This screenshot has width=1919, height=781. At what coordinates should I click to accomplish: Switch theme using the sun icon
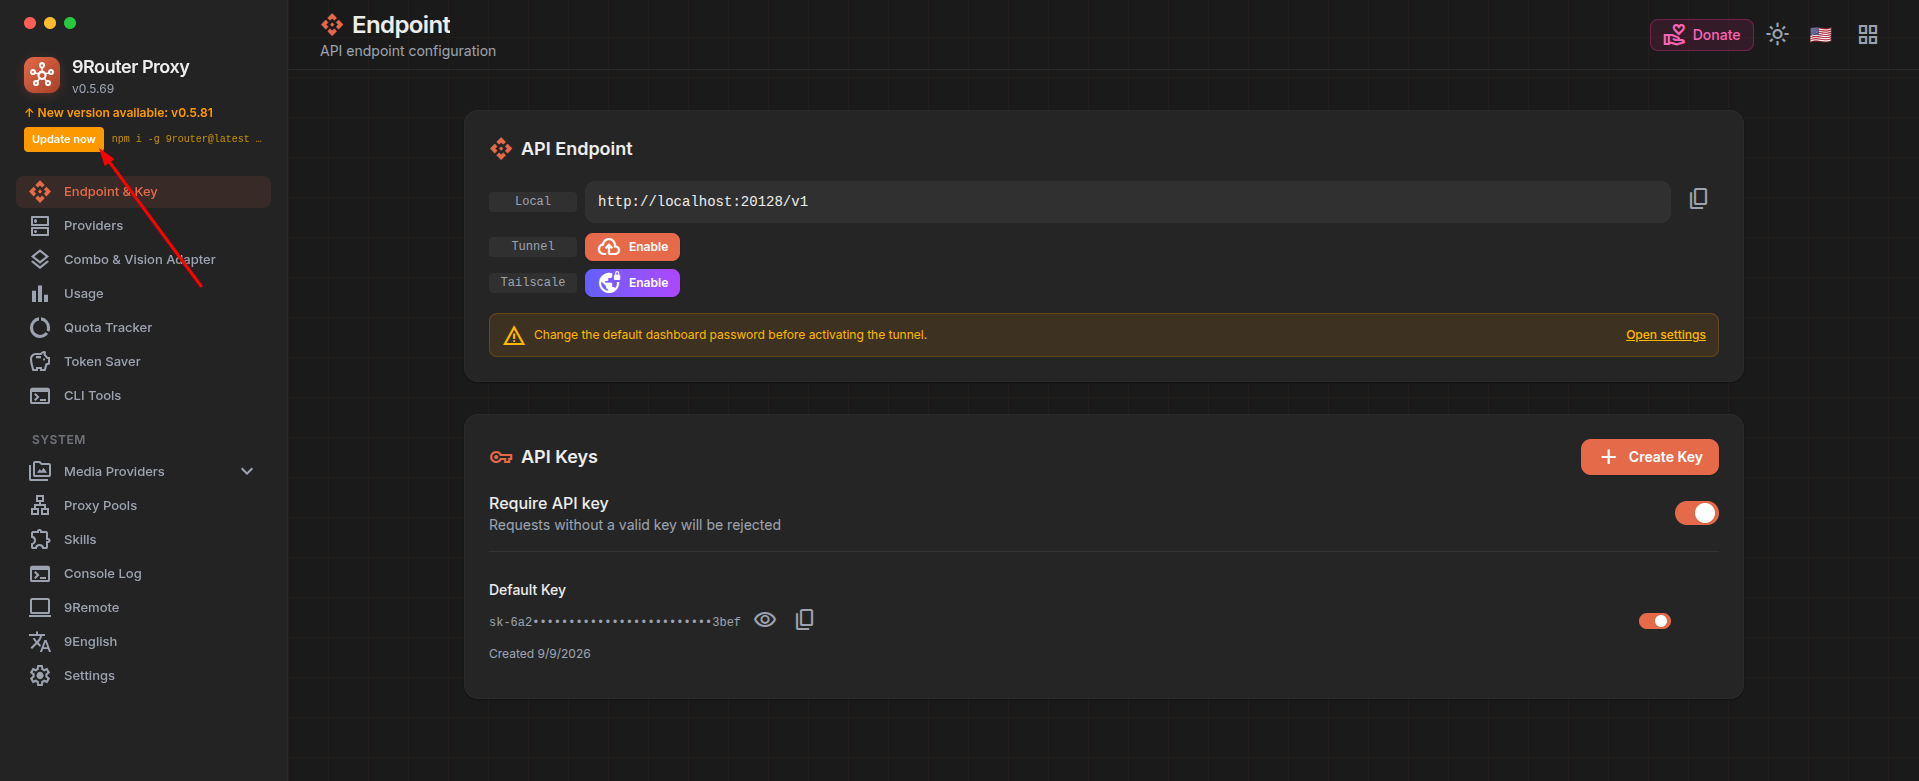tap(1777, 34)
